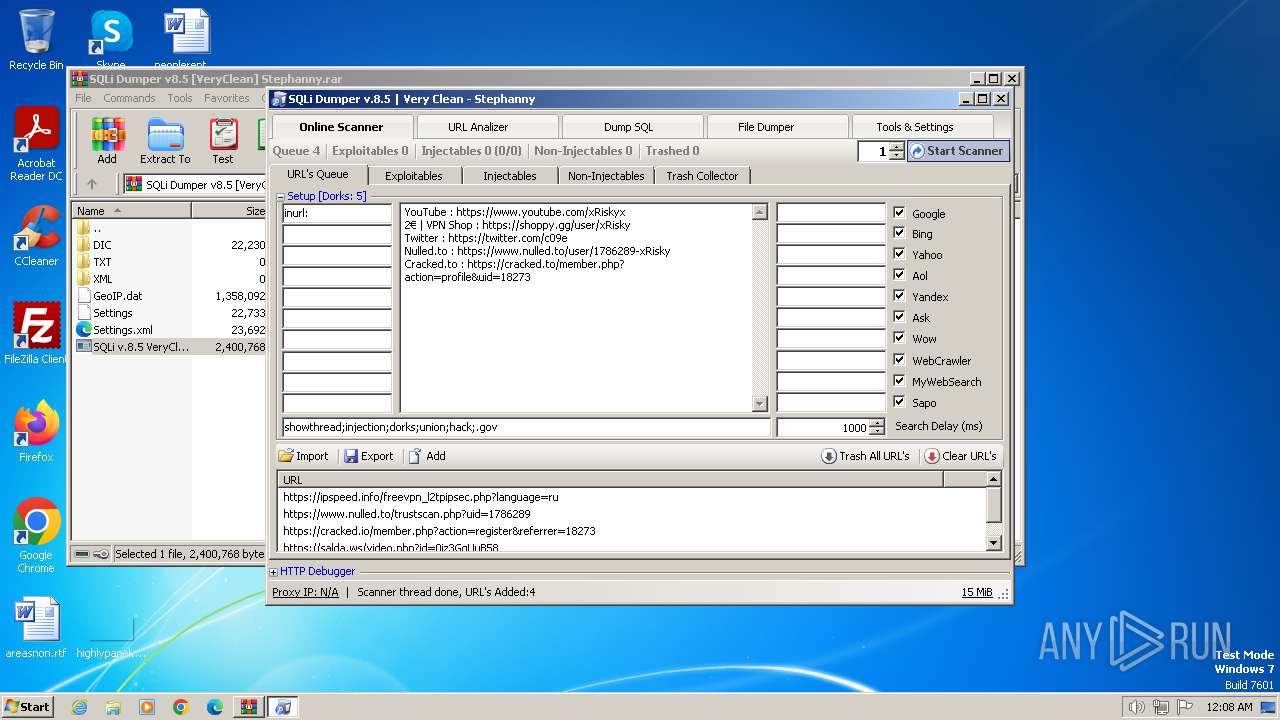Click the Test icon in WinRAR toolbar
The height and width of the screenshot is (720, 1280).
[223, 141]
